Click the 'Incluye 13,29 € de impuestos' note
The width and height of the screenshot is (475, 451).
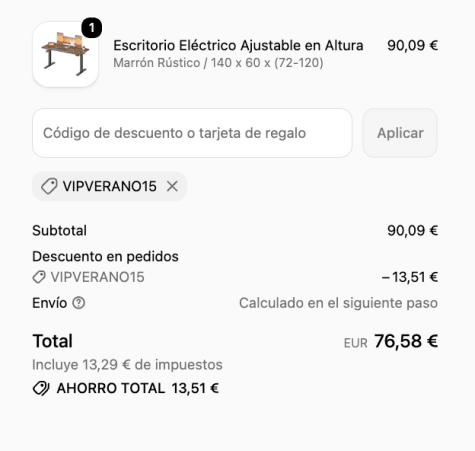pos(127,365)
